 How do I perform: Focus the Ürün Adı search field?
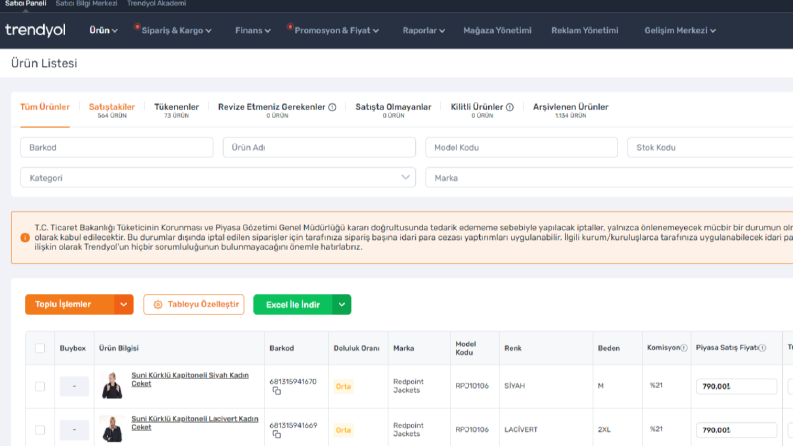[319, 147]
